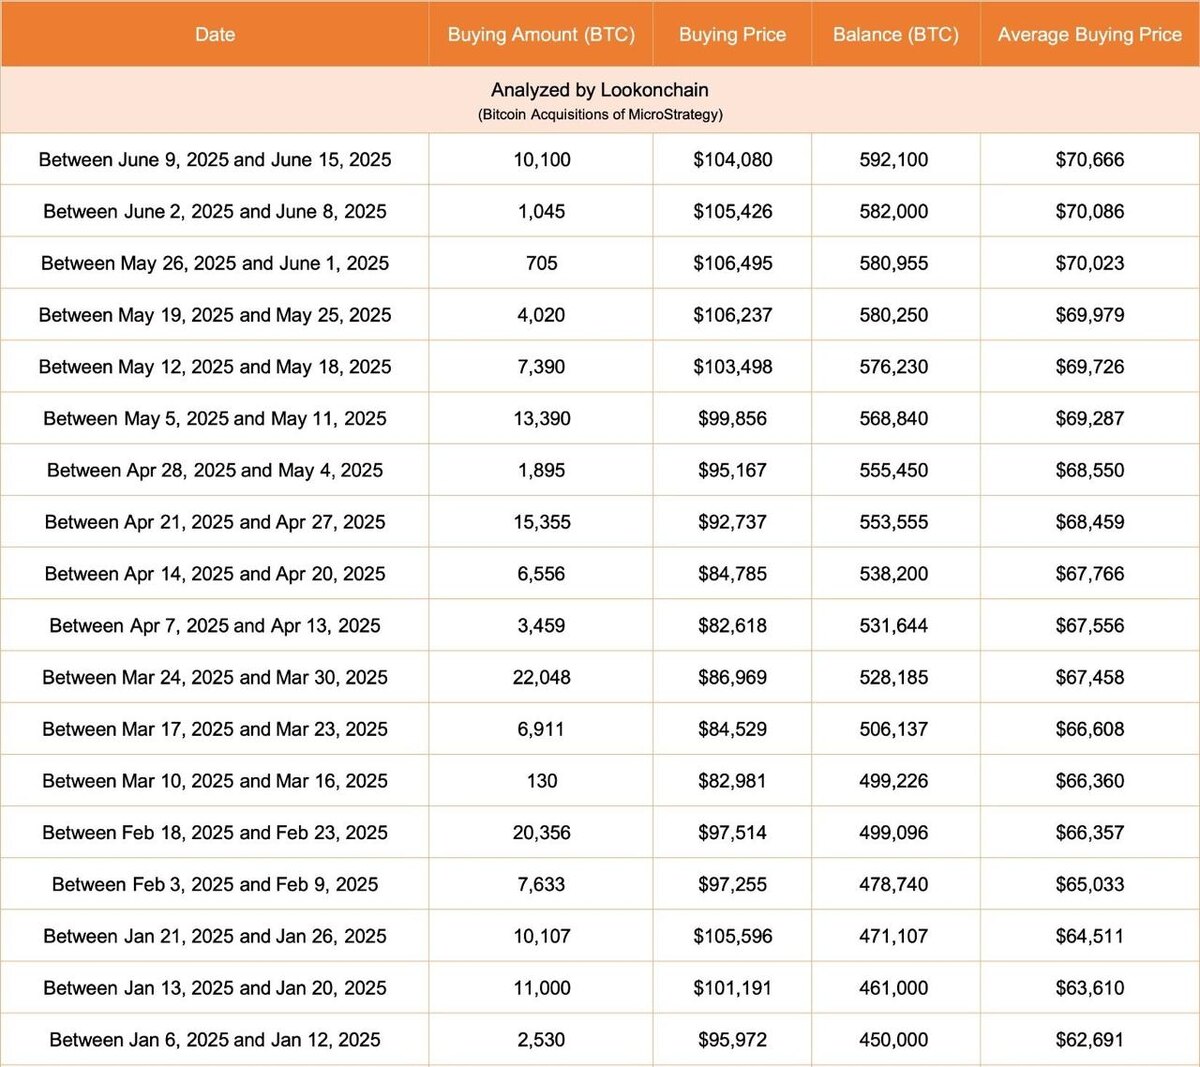This screenshot has height=1067, width=1200.
Task: Click the $99,856 buying price cell
Action: click(732, 418)
